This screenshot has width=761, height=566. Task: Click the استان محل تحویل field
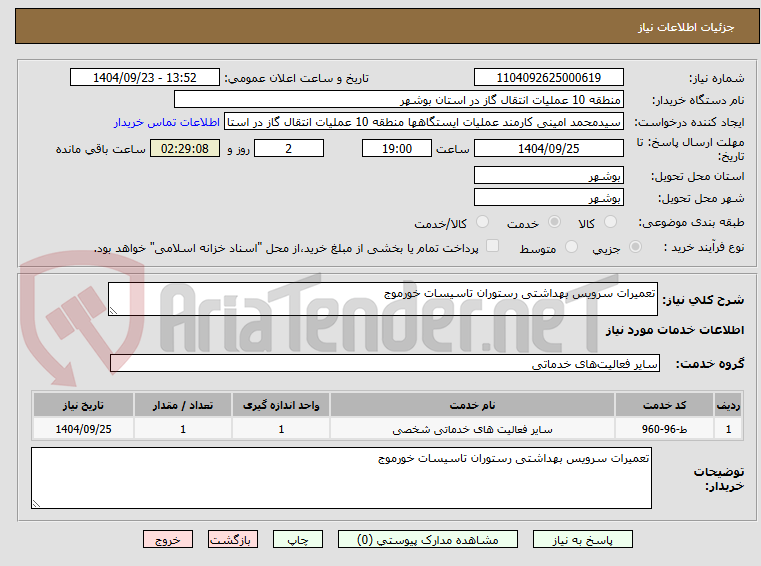coord(548,175)
